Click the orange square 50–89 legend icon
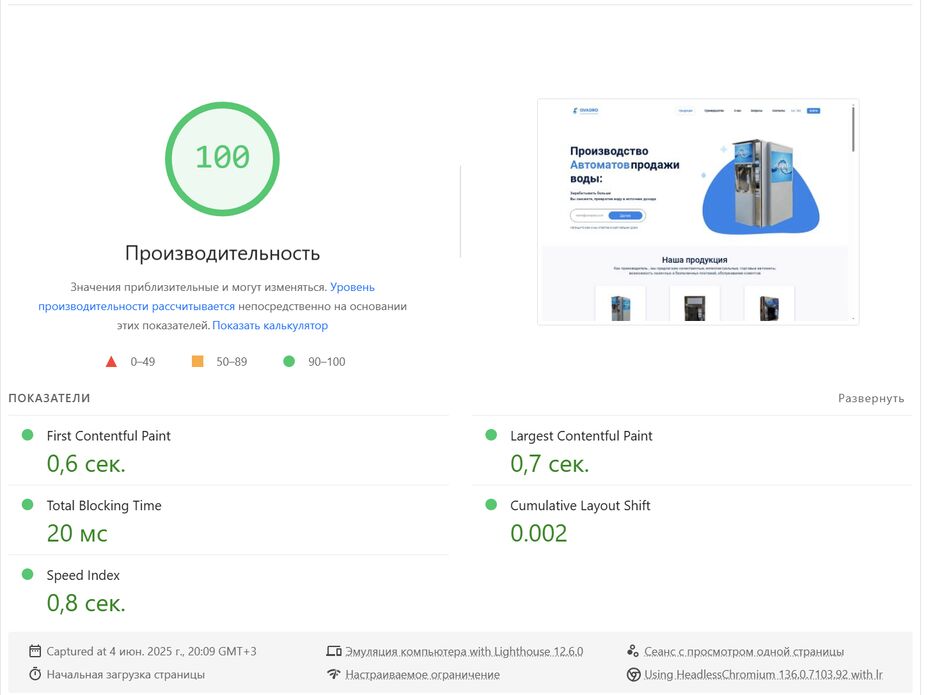935x695 pixels. coord(197,362)
